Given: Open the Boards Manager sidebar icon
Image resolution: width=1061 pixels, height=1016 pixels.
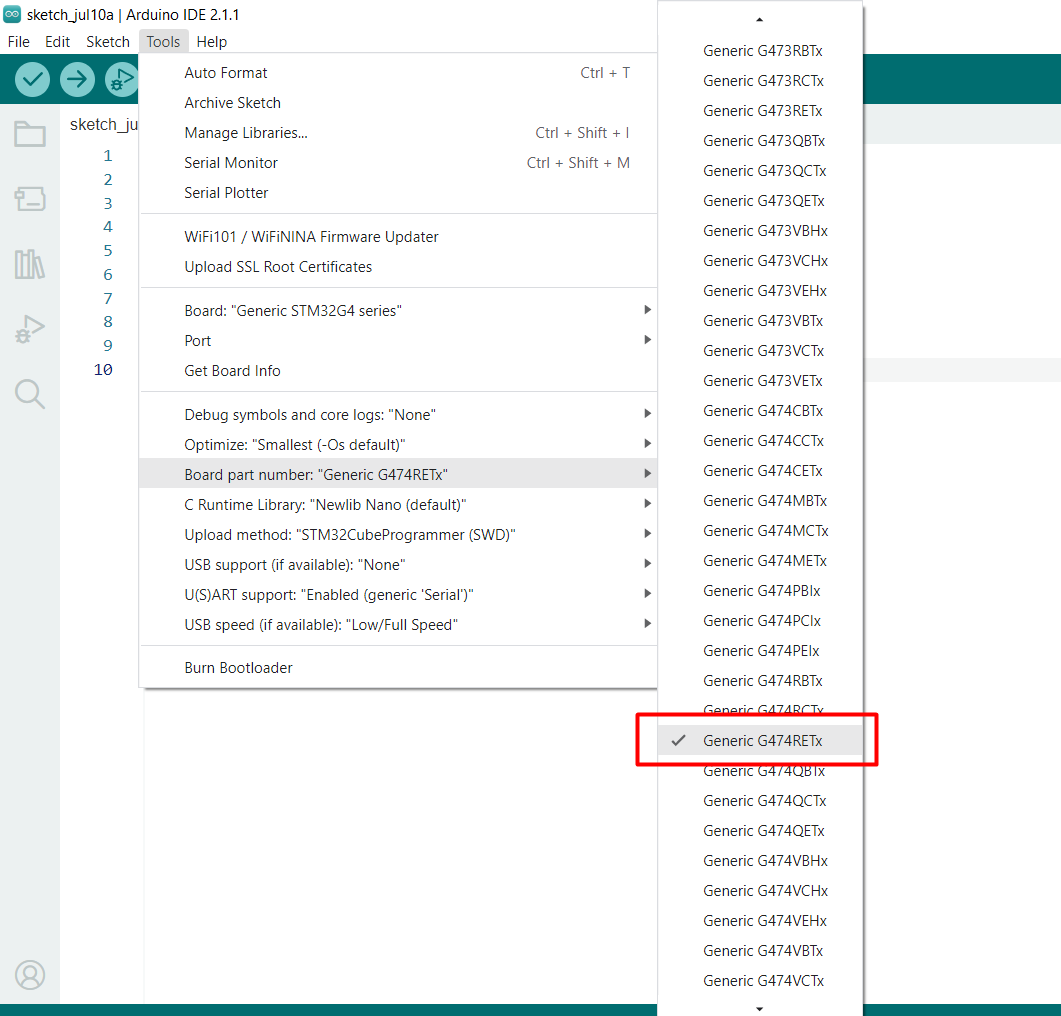Looking at the screenshot, I should [x=30, y=199].
